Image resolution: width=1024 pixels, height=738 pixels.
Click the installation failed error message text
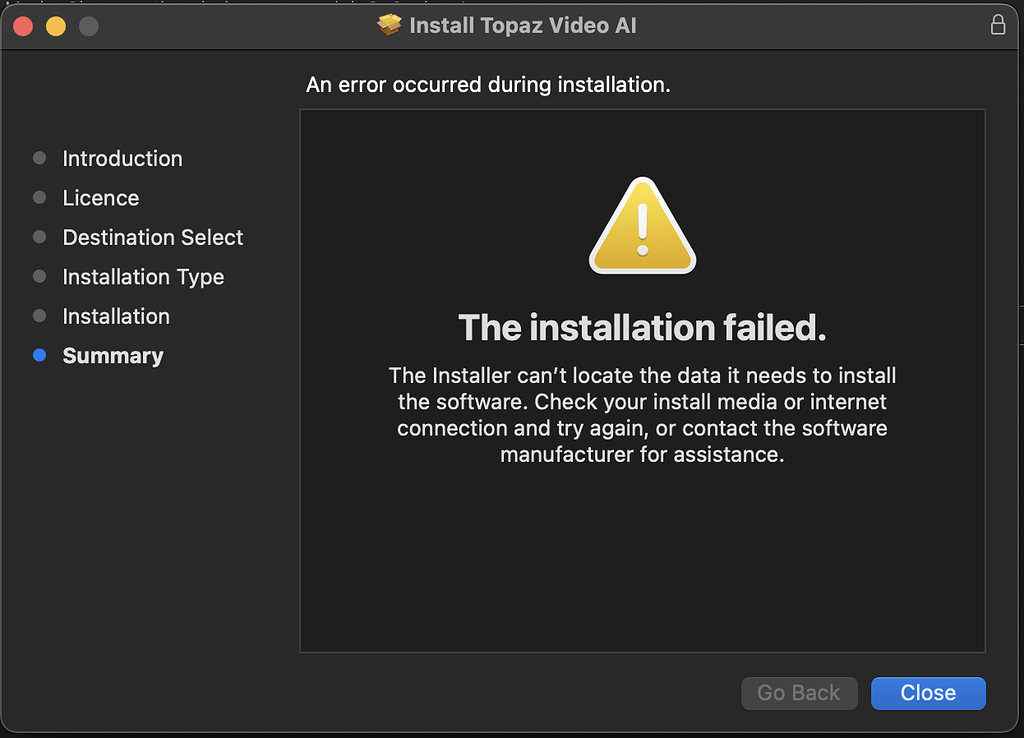pos(641,328)
